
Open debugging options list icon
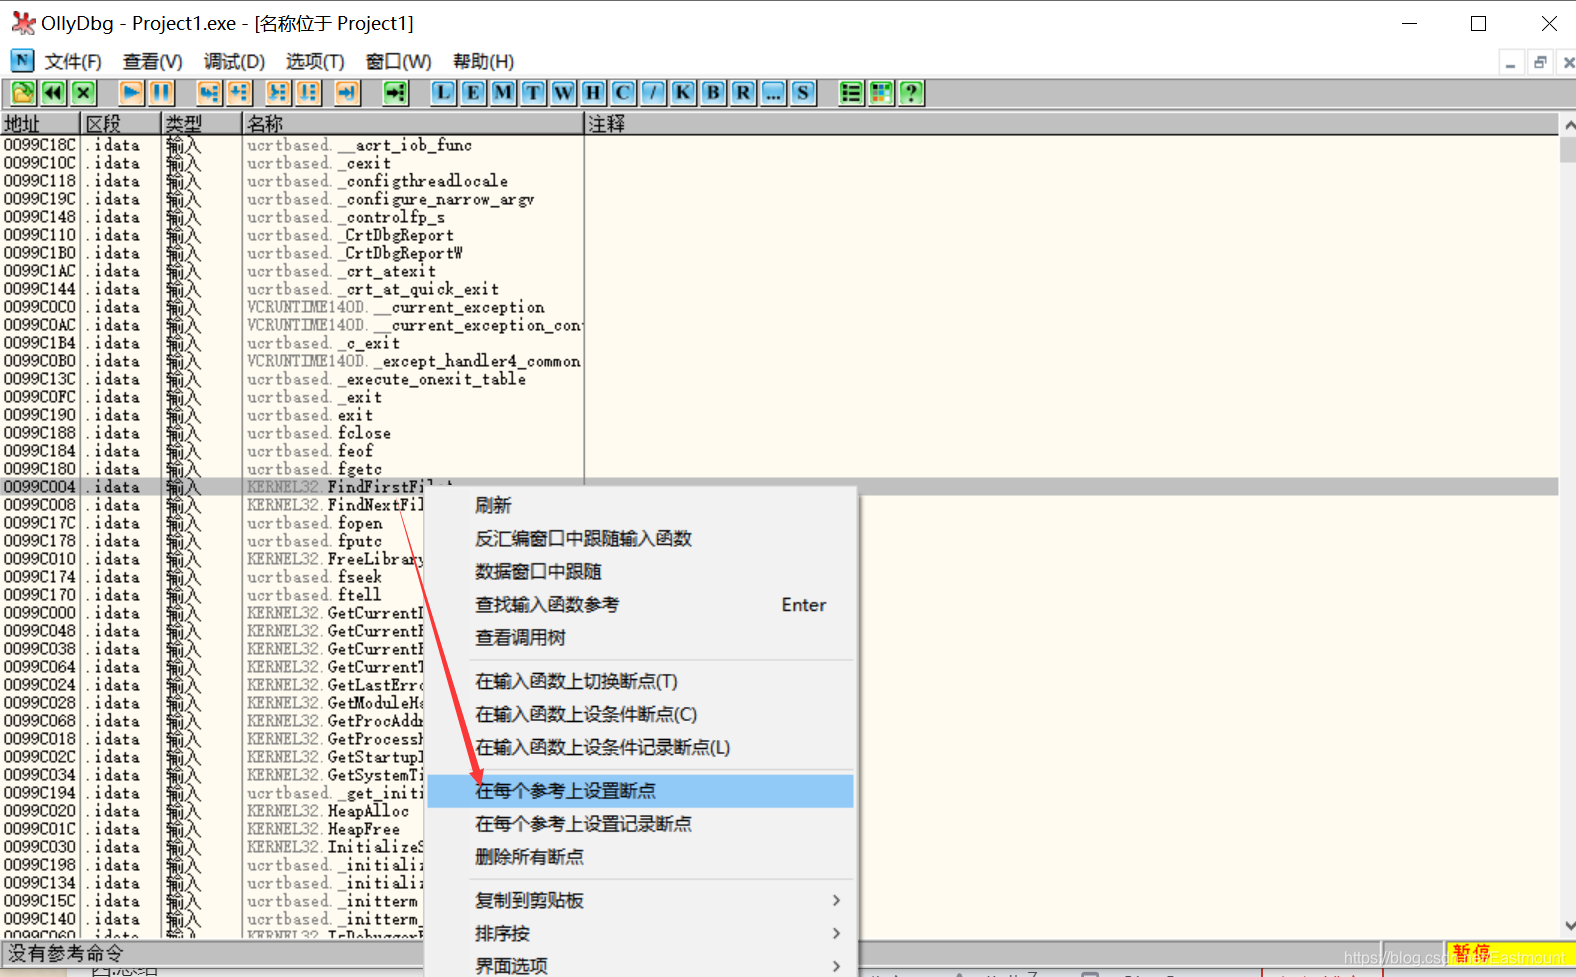point(851,93)
